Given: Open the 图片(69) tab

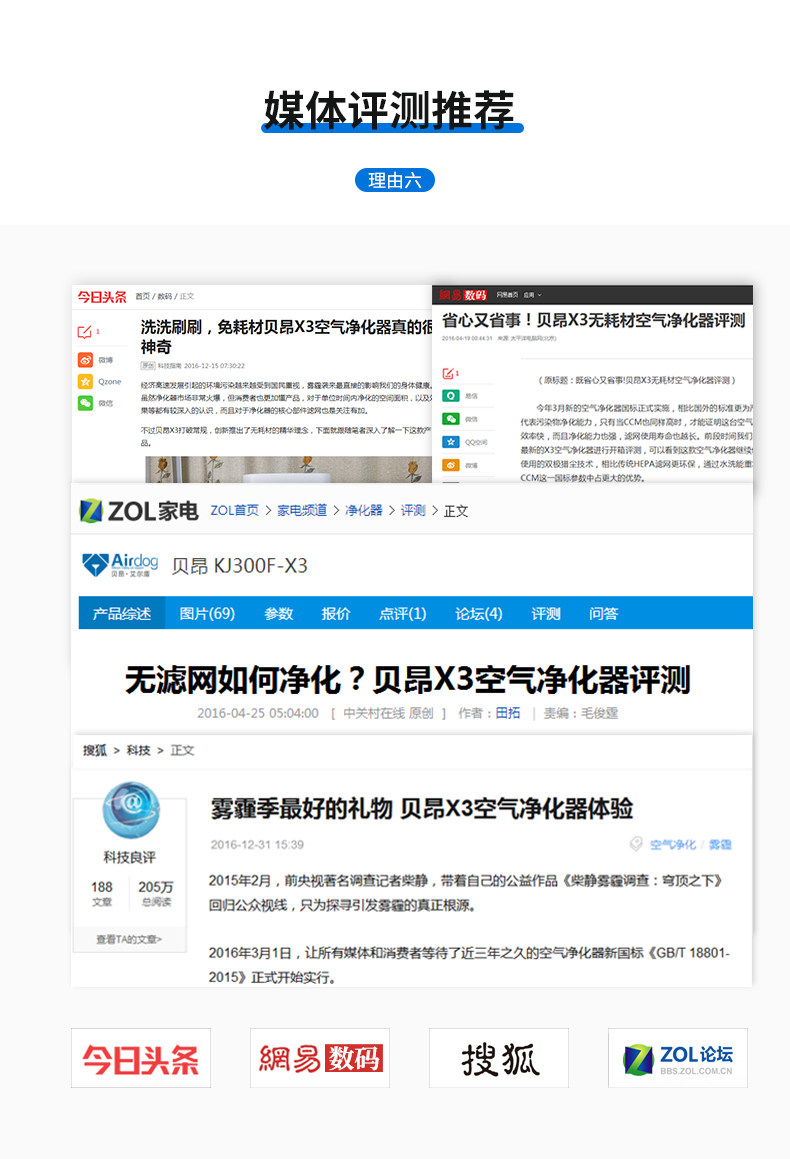Looking at the screenshot, I should pyautogui.click(x=207, y=613).
